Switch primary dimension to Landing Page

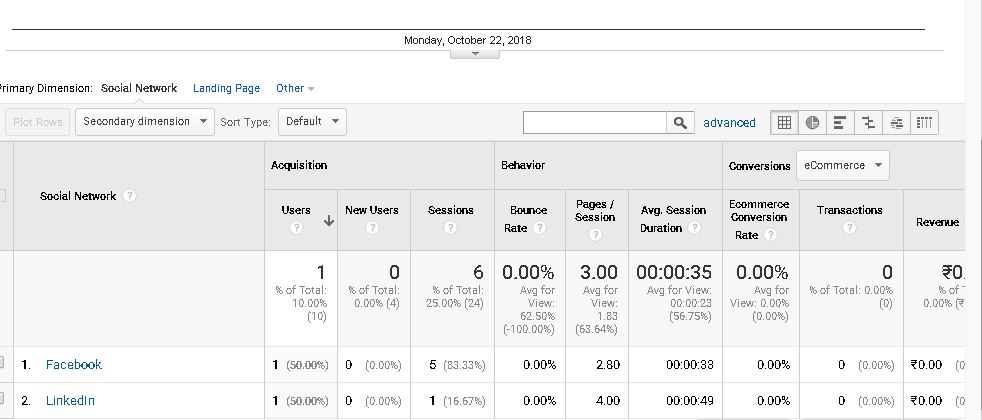click(x=226, y=88)
